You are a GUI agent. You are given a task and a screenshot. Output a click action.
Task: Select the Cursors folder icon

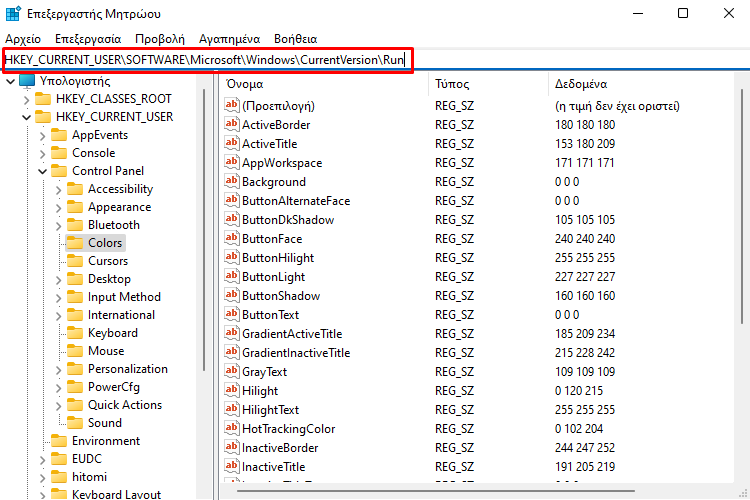(75, 261)
